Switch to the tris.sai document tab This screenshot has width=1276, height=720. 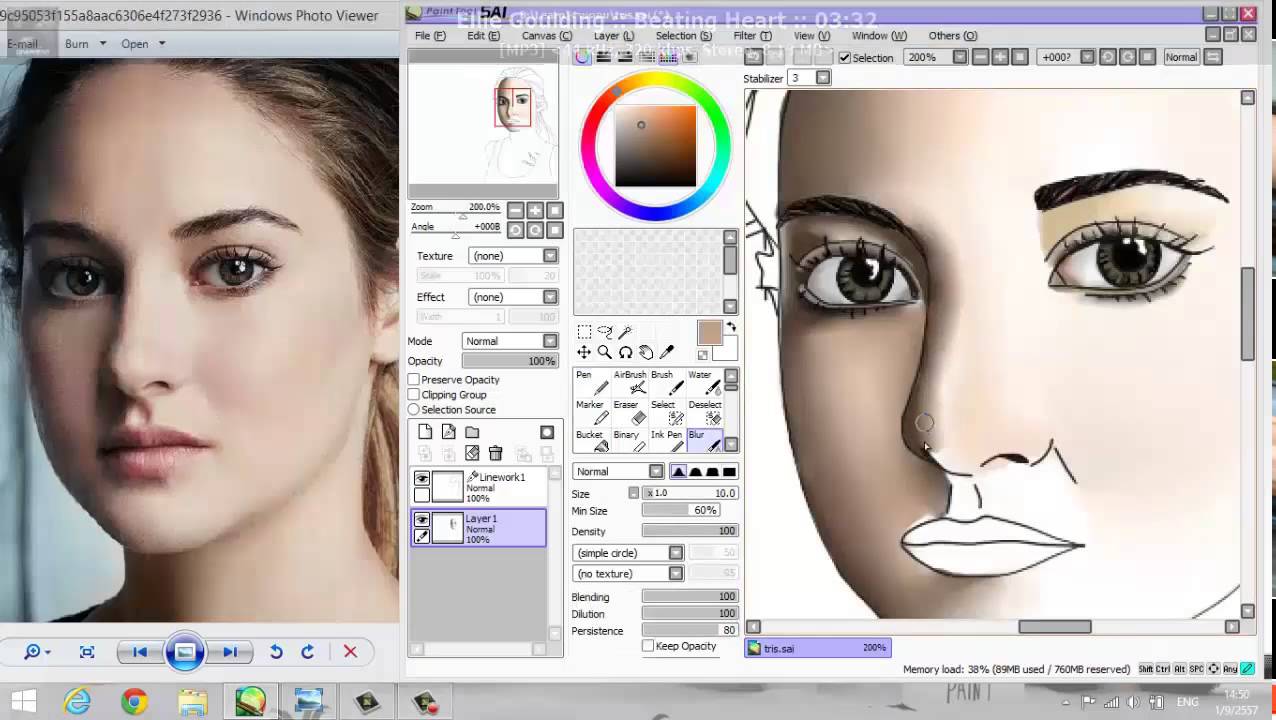pos(818,648)
